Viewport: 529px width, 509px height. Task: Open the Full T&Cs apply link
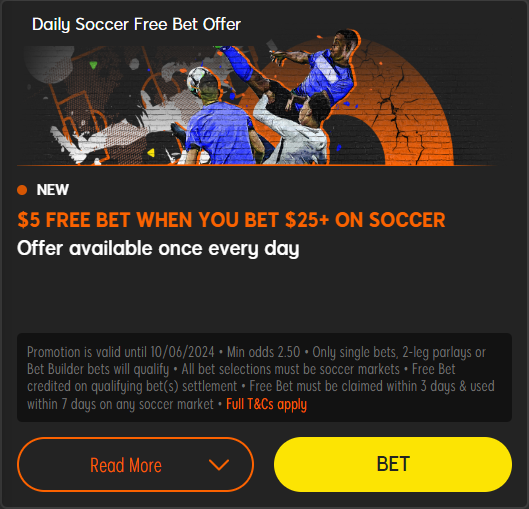267,404
